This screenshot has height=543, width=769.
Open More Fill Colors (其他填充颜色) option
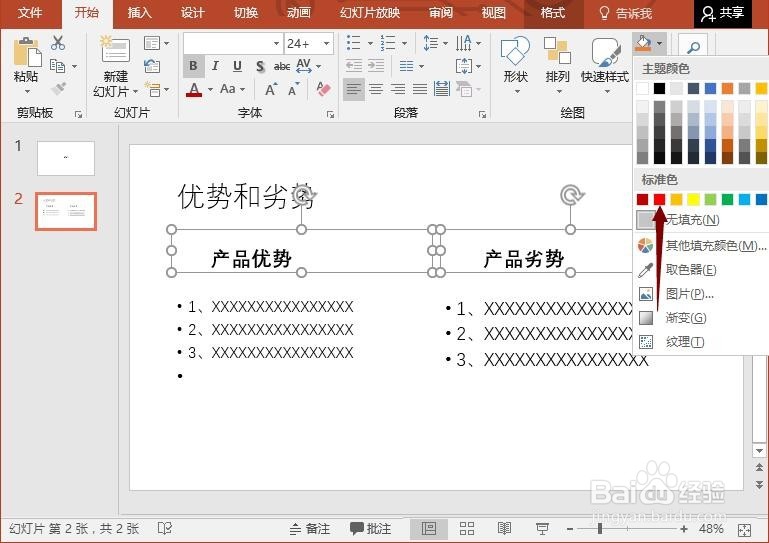701,245
